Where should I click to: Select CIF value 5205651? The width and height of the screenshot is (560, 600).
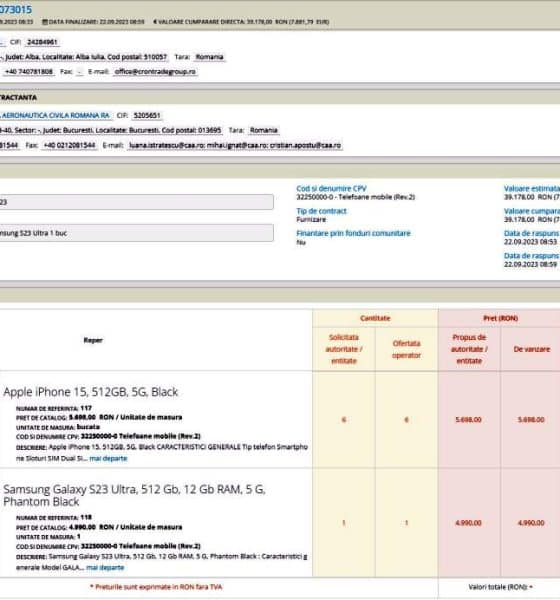(x=147, y=115)
